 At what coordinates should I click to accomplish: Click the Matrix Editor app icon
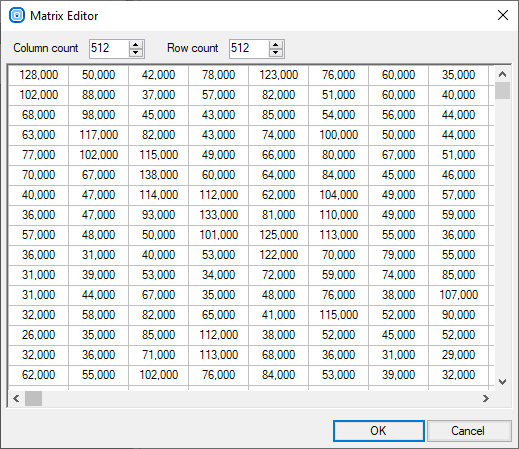(17, 15)
